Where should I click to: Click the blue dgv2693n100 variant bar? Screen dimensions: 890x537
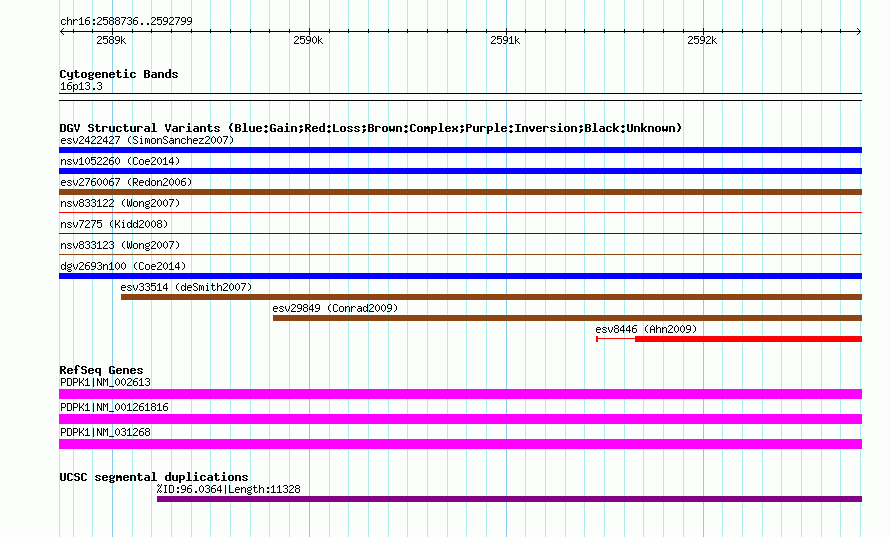tap(460, 276)
